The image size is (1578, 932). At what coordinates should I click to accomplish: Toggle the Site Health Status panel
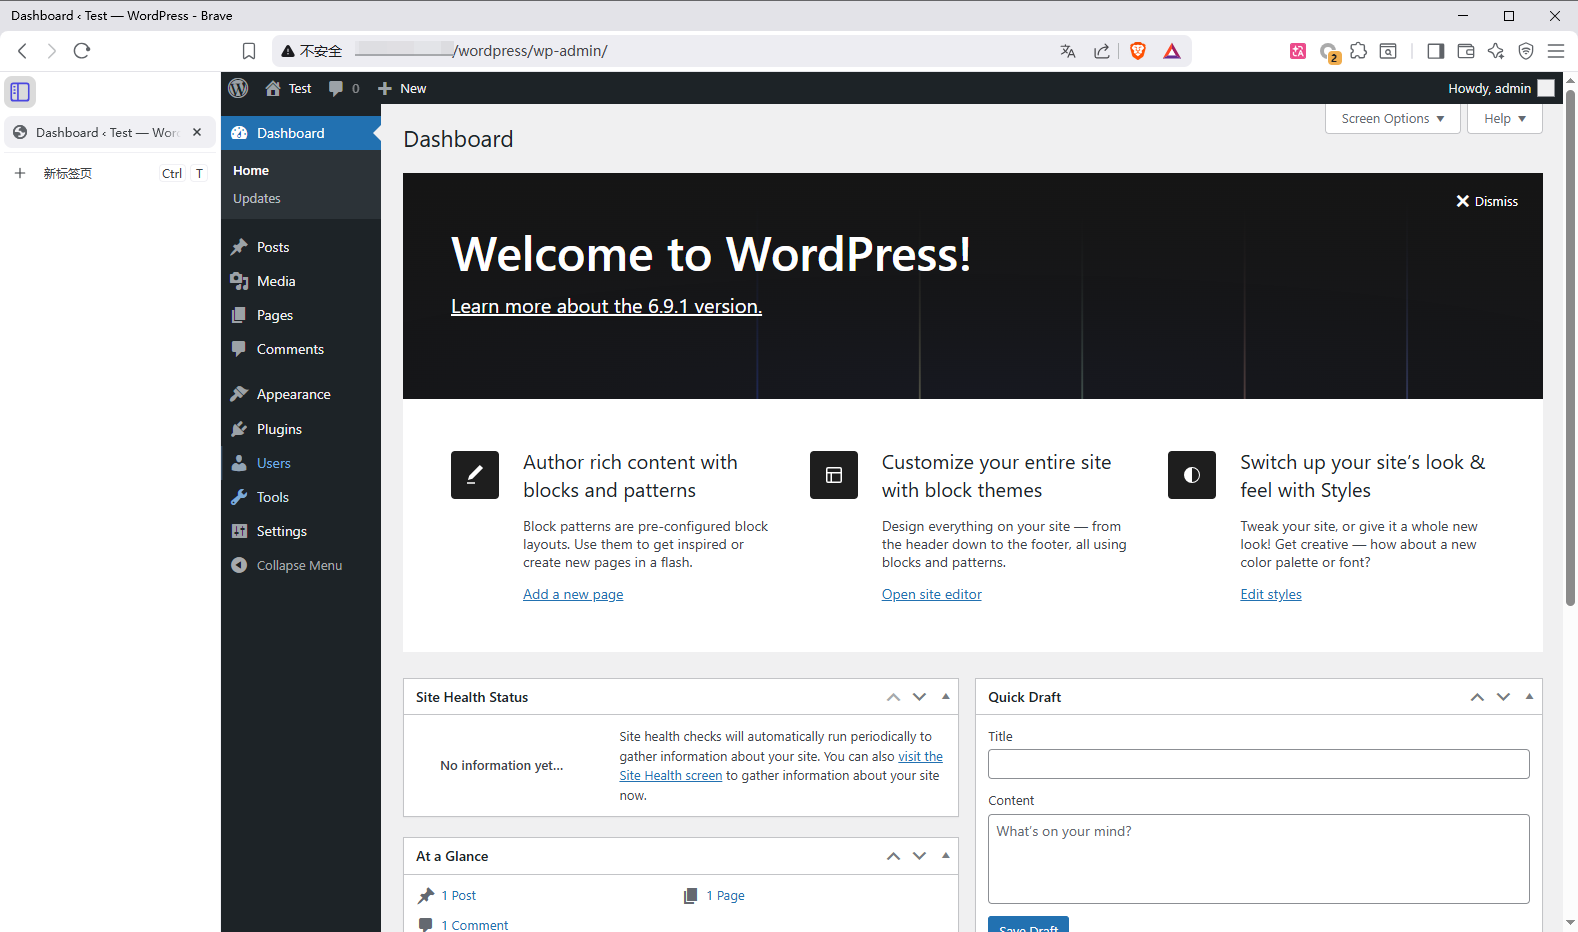click(945, 696)
